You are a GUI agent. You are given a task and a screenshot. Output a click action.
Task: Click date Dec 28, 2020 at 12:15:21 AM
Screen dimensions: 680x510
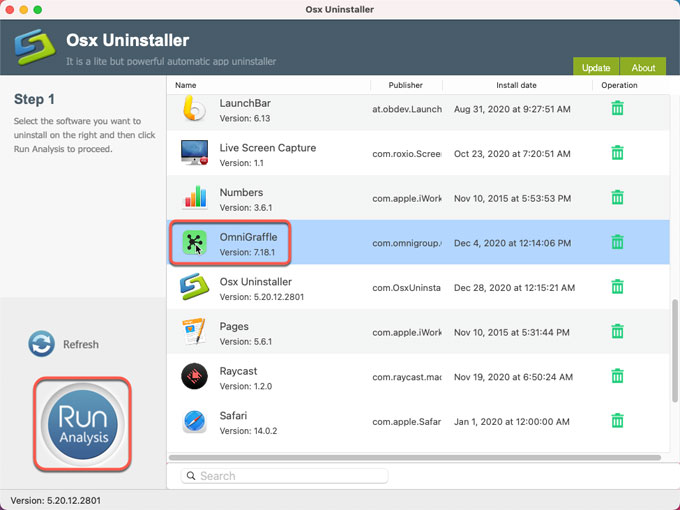coord(514,288)
